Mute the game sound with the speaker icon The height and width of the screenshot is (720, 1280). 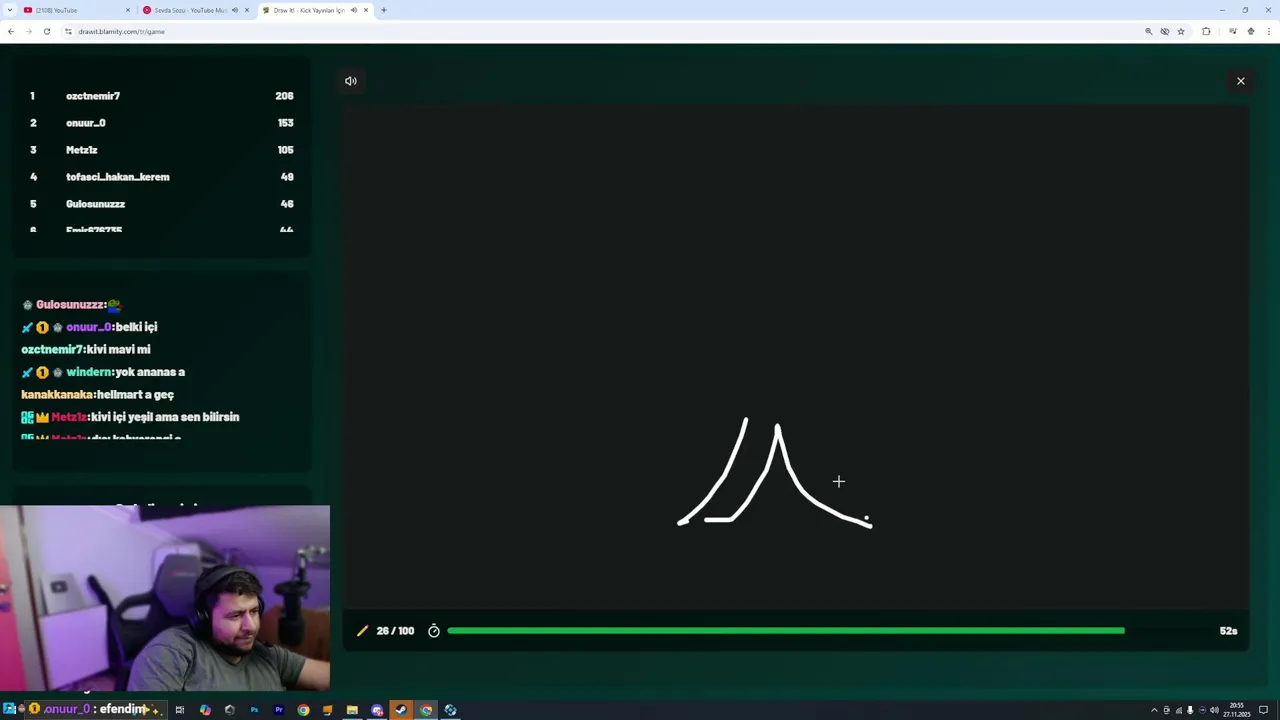coord(351,81)
